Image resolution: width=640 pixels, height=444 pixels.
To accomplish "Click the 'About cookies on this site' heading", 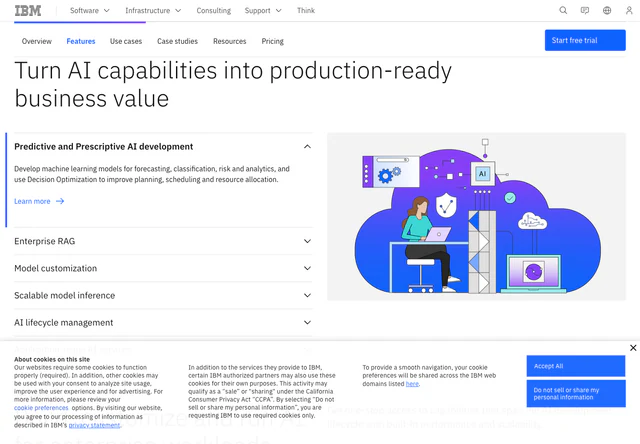I will 52,360.
